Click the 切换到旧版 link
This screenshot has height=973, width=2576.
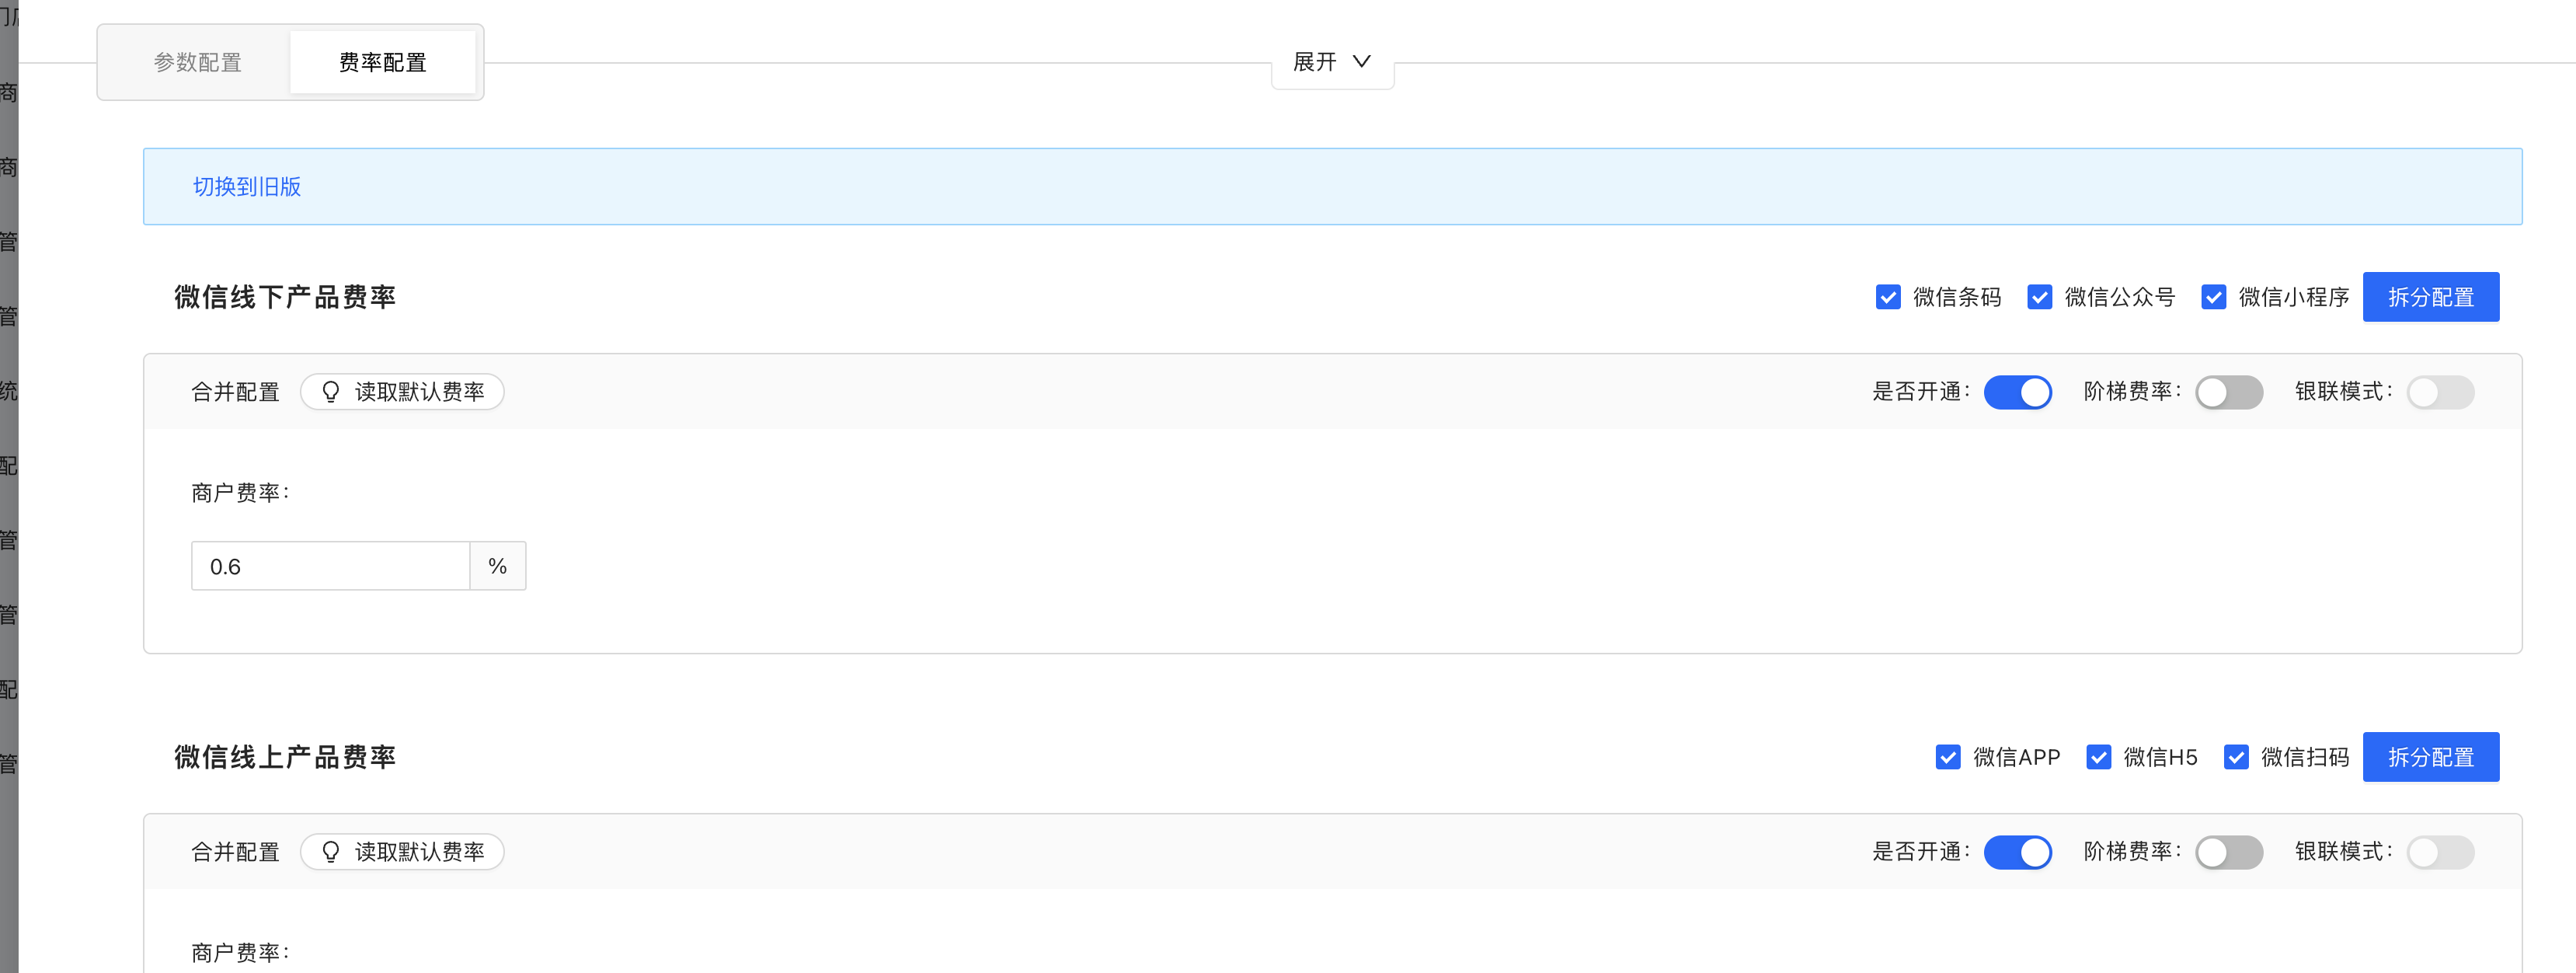point(247,187)
